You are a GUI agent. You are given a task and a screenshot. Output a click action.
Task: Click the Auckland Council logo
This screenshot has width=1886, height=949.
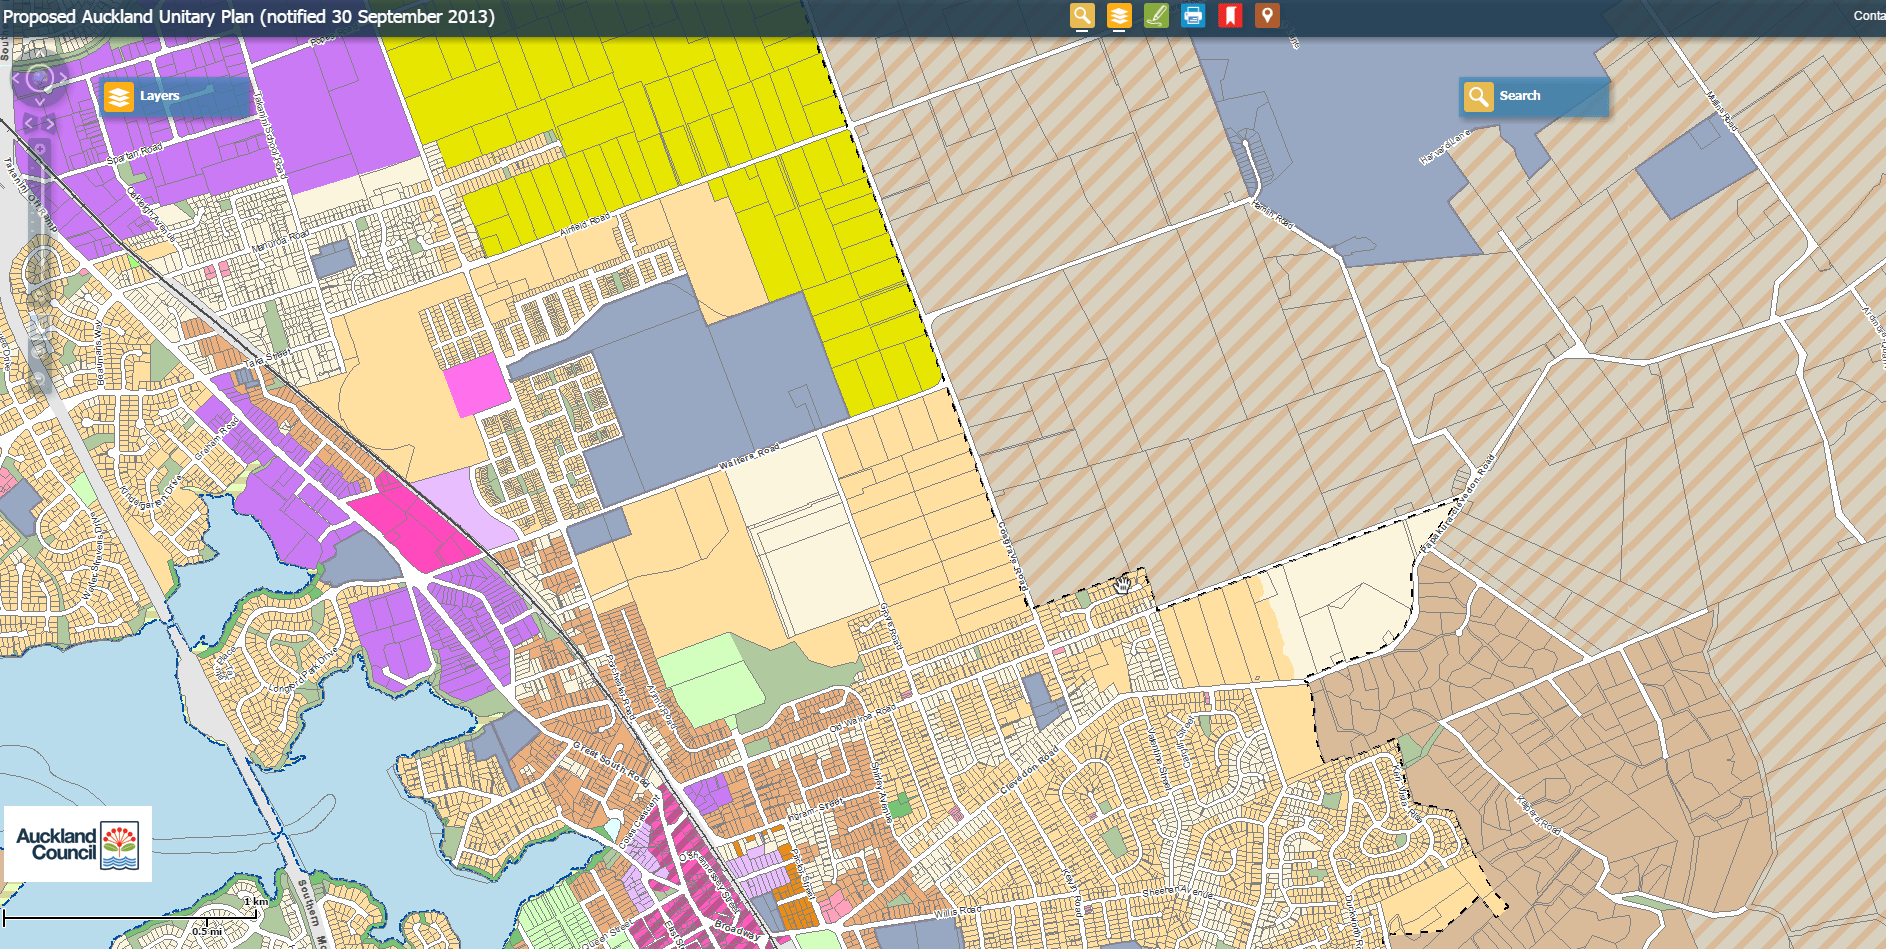[76, 846]
